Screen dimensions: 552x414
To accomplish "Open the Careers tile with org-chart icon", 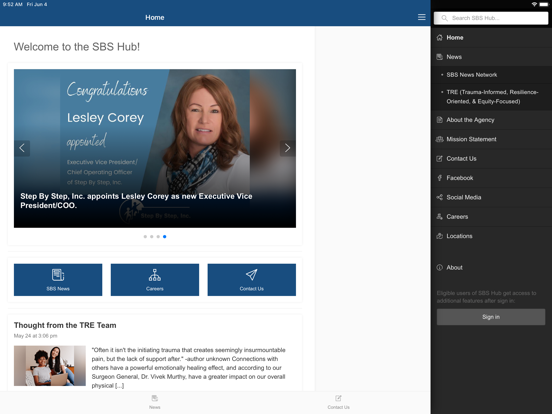I will (155, 280).
